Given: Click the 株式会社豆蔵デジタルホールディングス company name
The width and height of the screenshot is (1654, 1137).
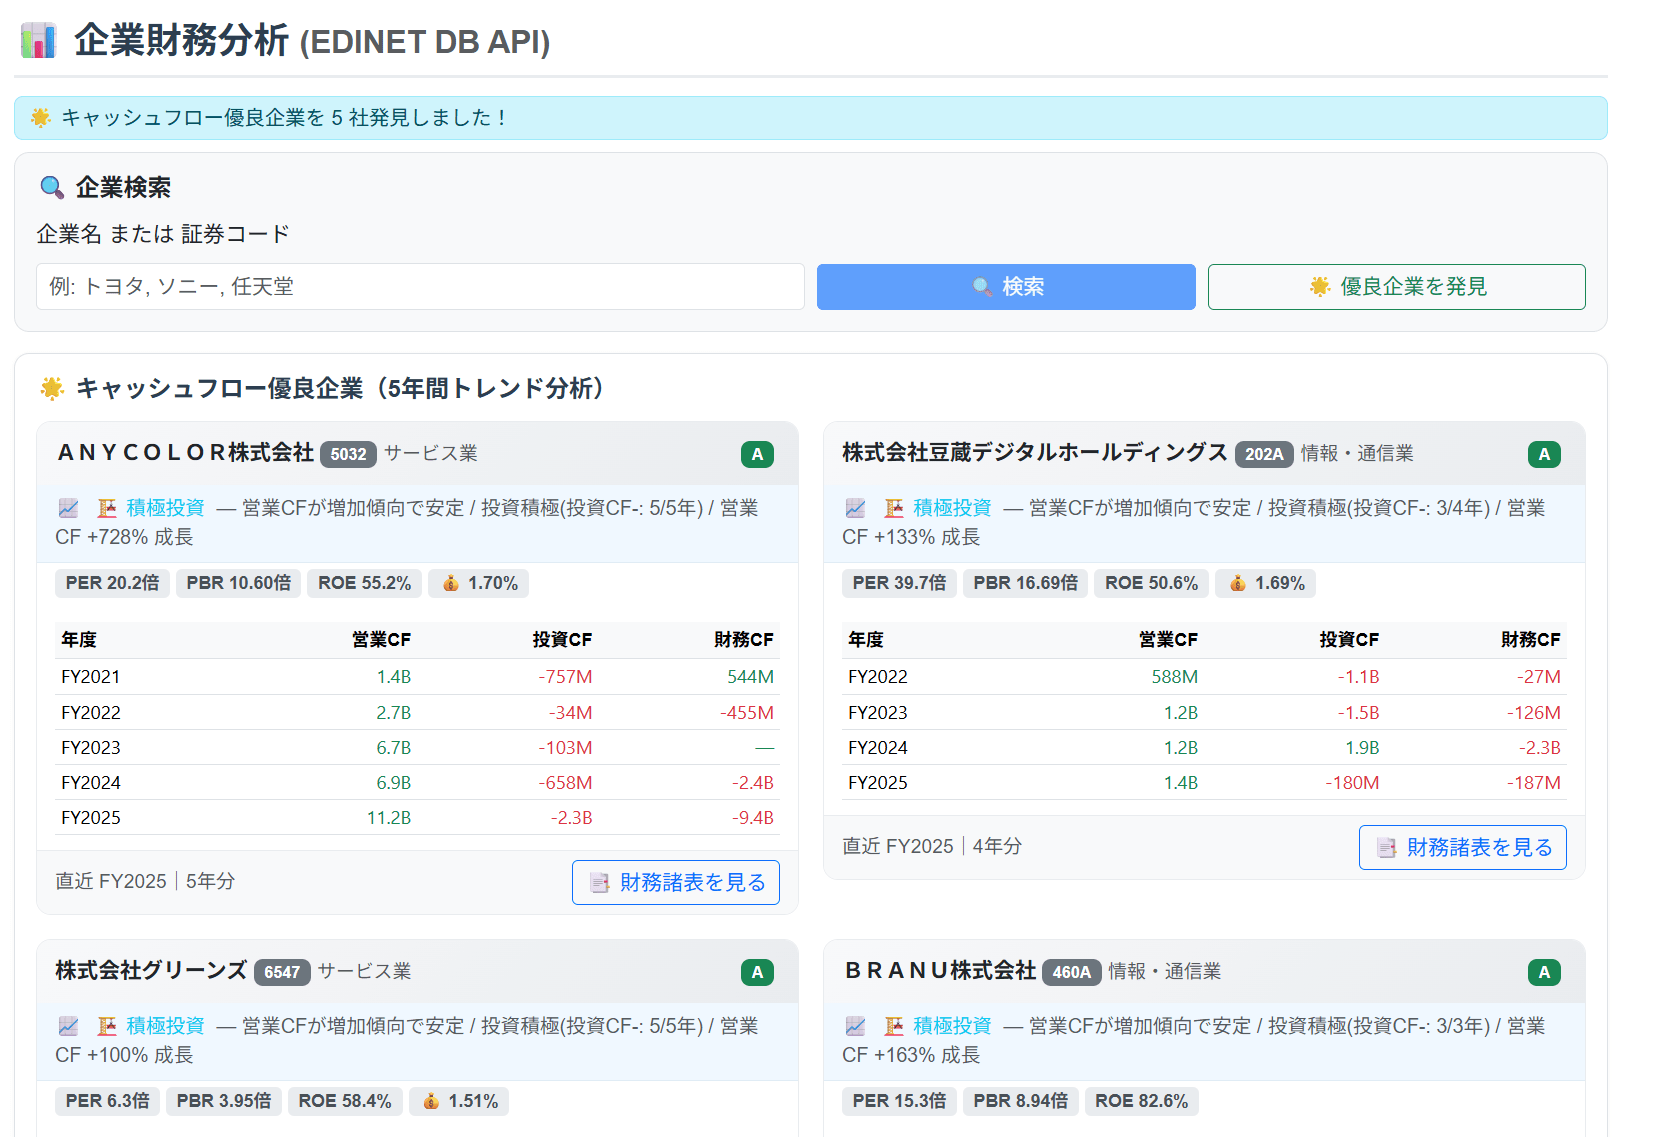Looking at the screenshot, I should [x=1035, y=453].
